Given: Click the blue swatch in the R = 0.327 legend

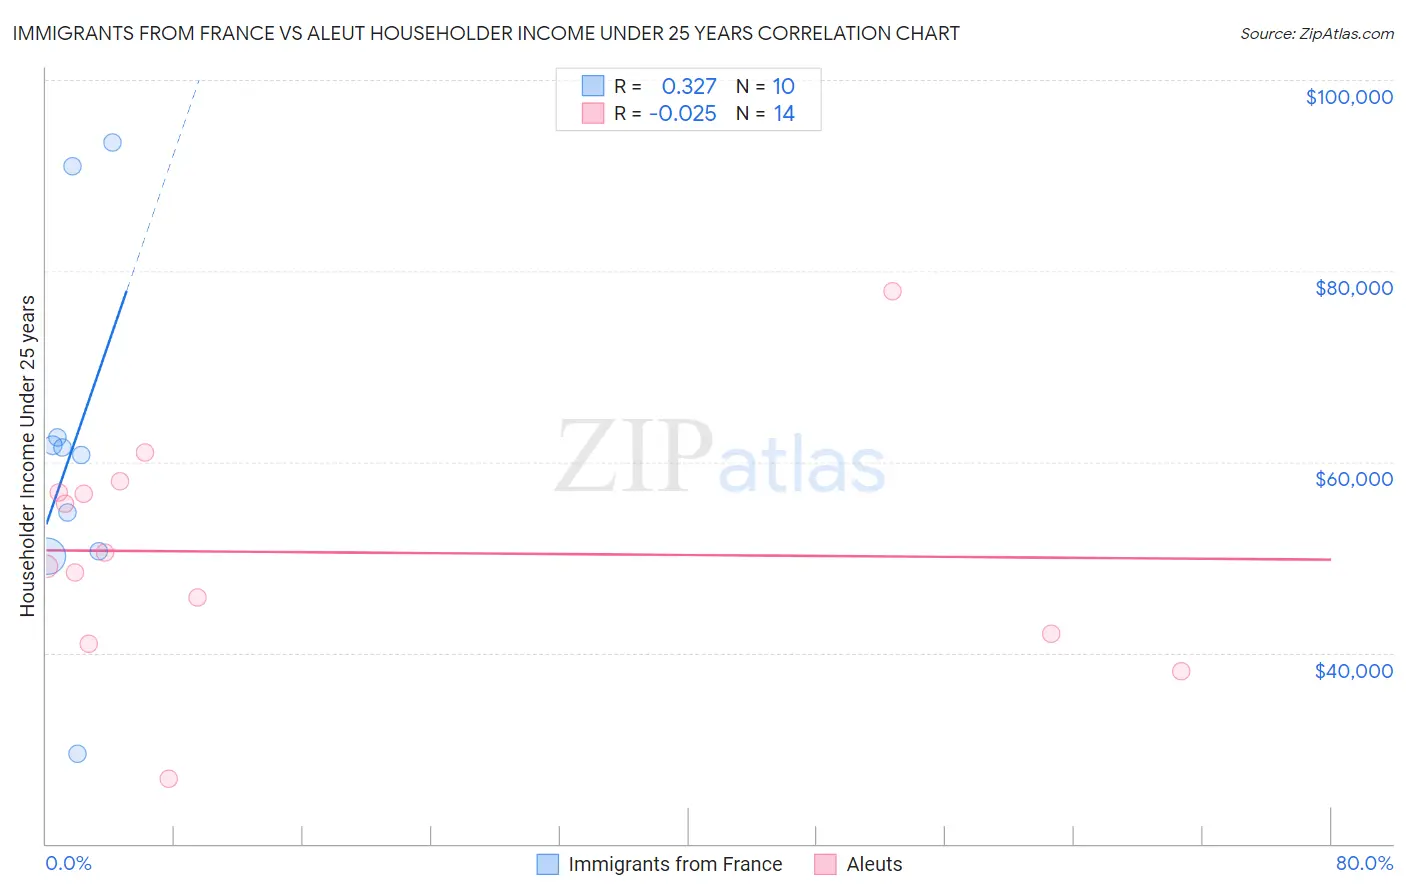Looking at the screenshot, I should tap(593, 86).
